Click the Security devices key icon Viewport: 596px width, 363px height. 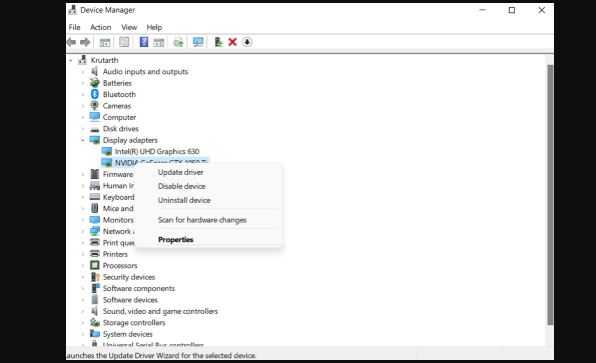coord(95,277)
